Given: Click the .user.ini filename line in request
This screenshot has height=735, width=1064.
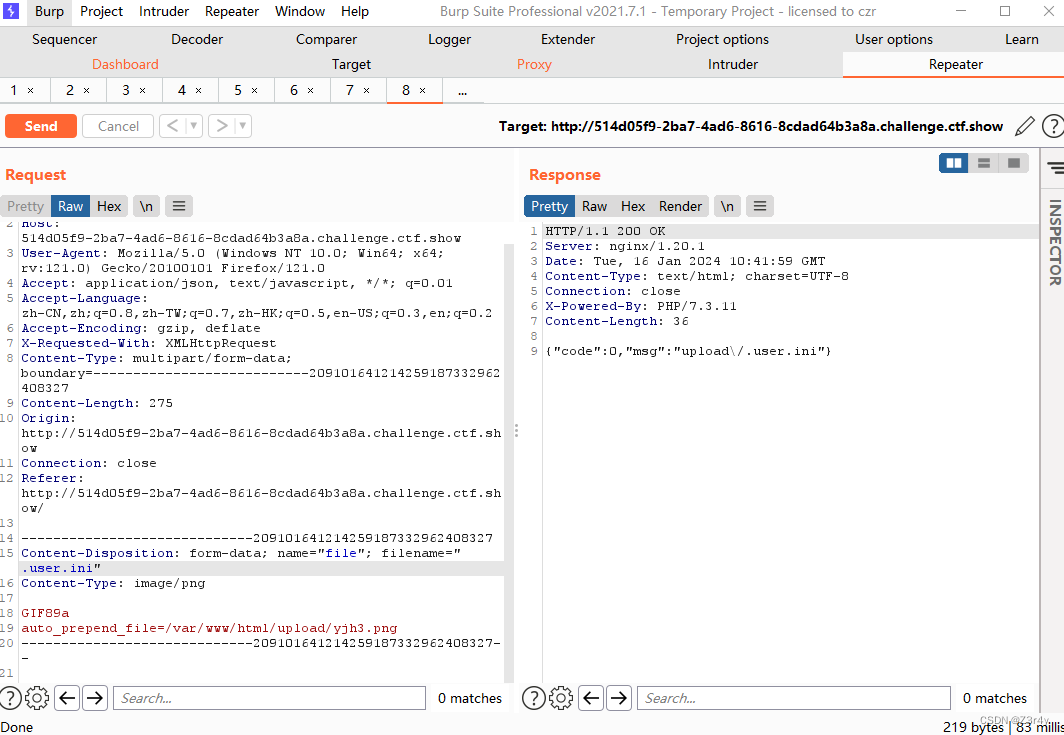Looking at the screenshot, I should coord(262,568).
